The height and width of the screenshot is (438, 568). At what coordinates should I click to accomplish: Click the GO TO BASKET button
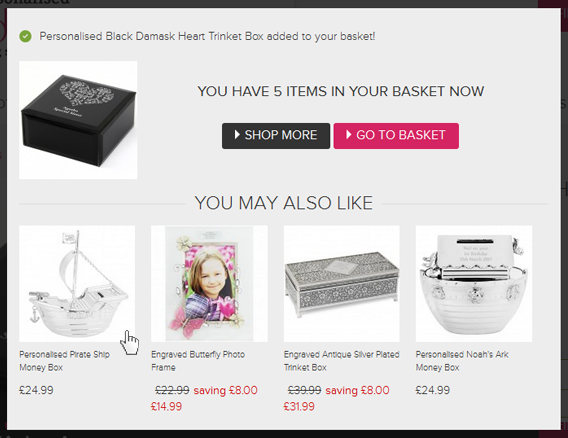click(396, 135)
